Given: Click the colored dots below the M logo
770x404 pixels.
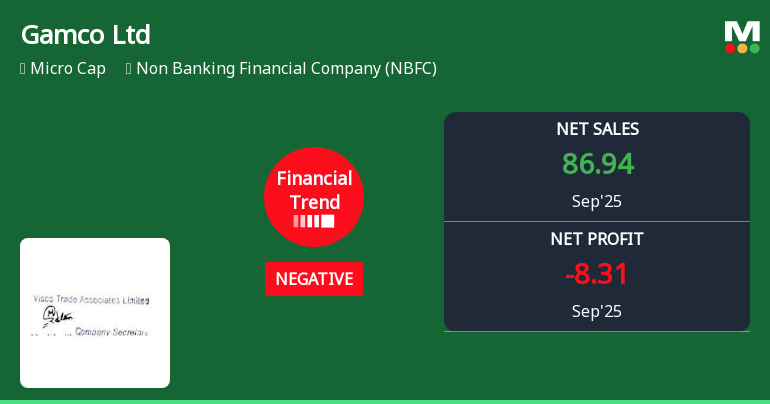Looking at the screenshot, I should coord(742,48).
